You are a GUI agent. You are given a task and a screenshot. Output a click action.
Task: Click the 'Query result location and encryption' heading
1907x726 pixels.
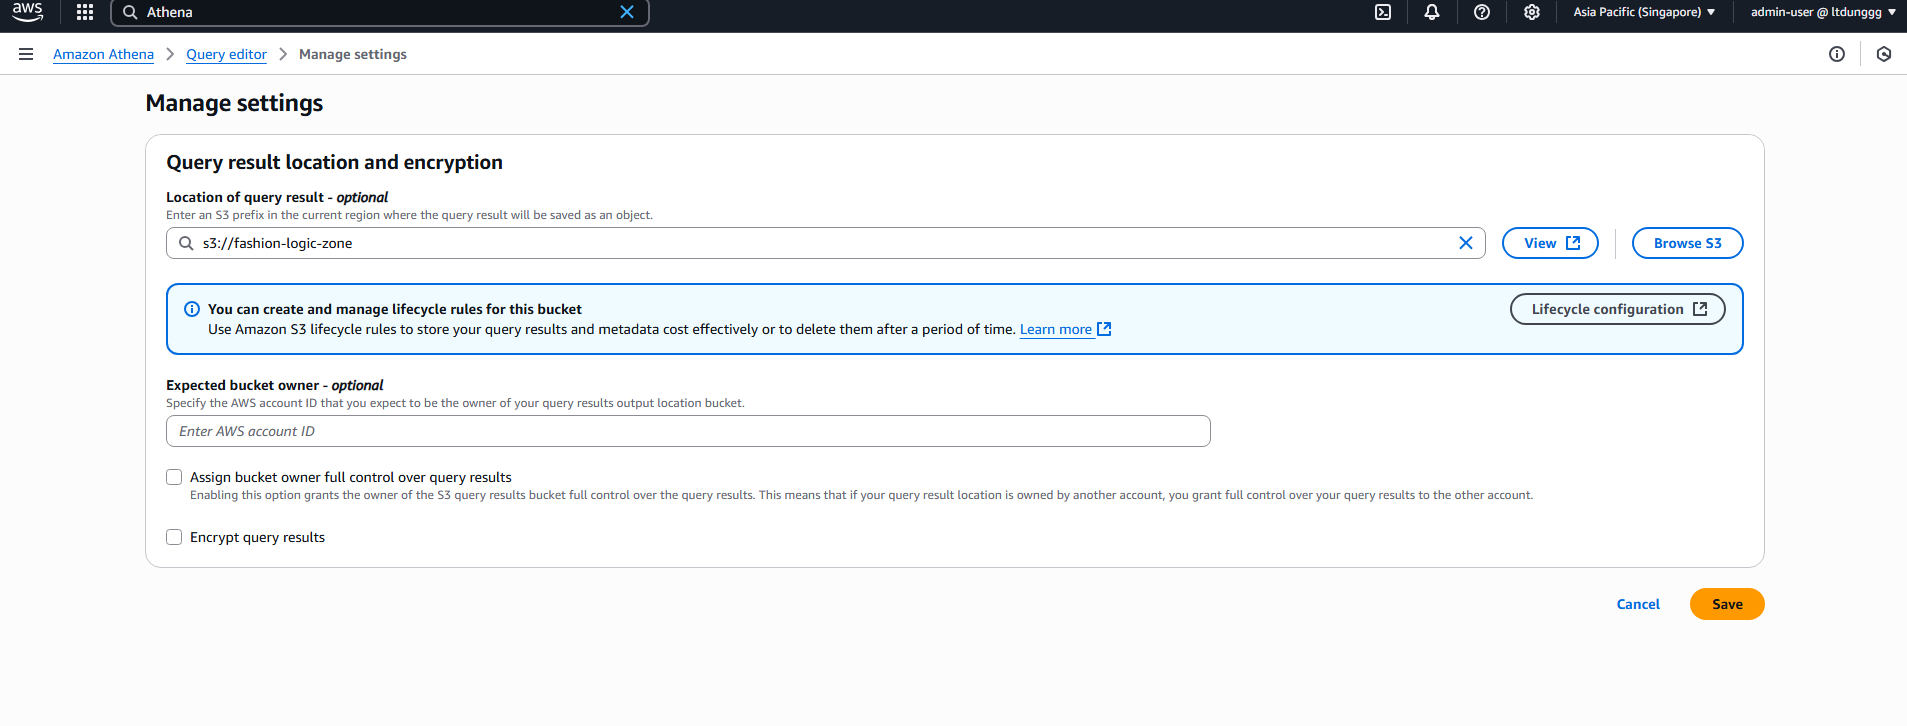(x=334, y=162)
